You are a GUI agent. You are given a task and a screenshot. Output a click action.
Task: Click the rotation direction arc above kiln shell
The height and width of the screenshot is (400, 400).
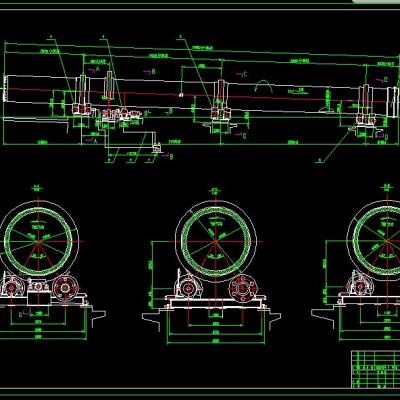263,85
